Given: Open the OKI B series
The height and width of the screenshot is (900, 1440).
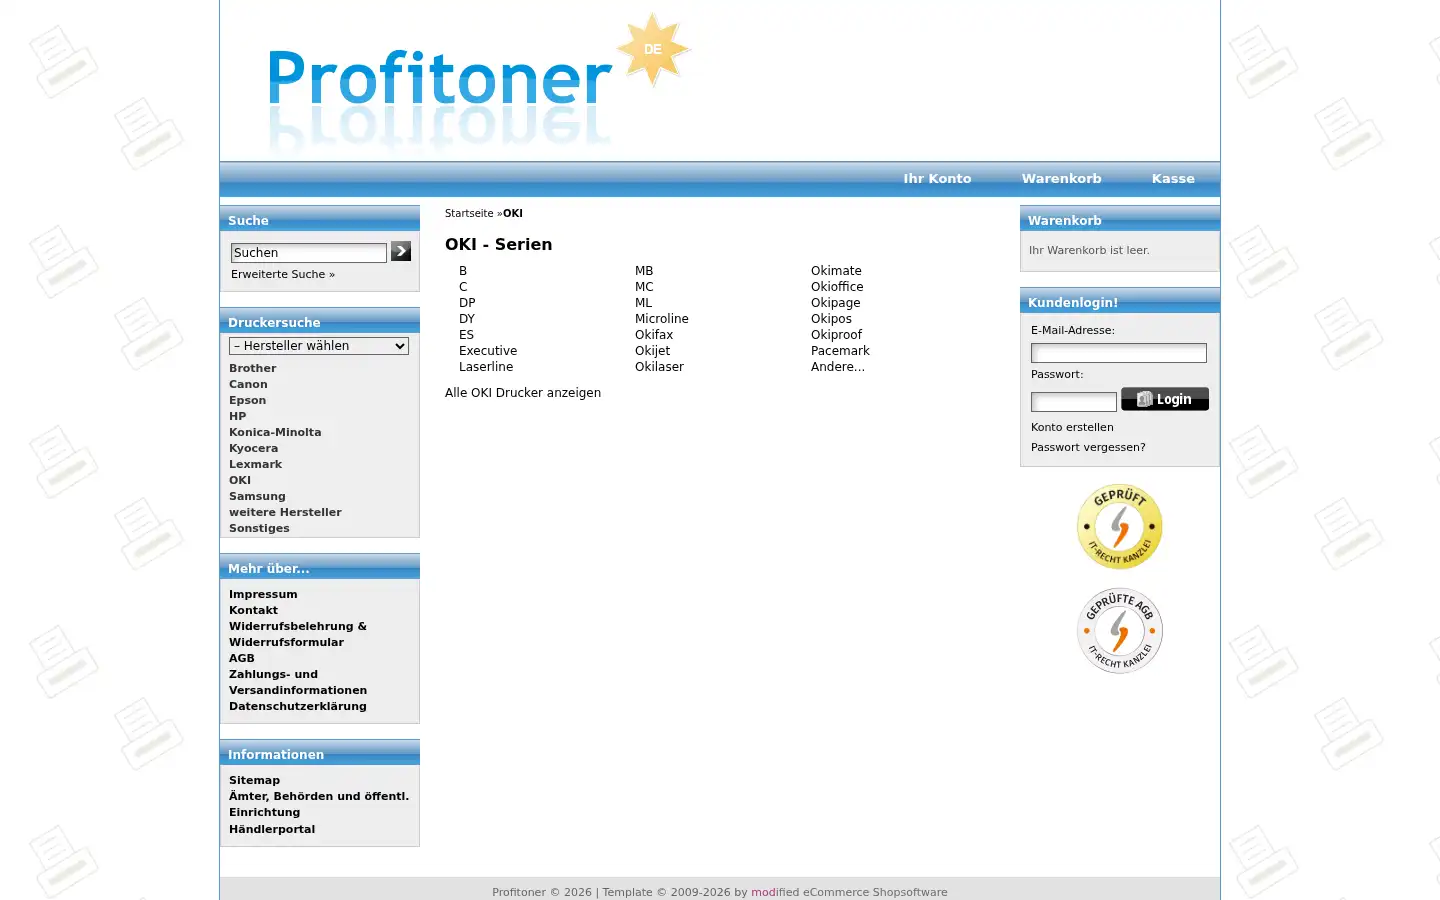Looking at the screenshot, I should (x=463, y=271).
